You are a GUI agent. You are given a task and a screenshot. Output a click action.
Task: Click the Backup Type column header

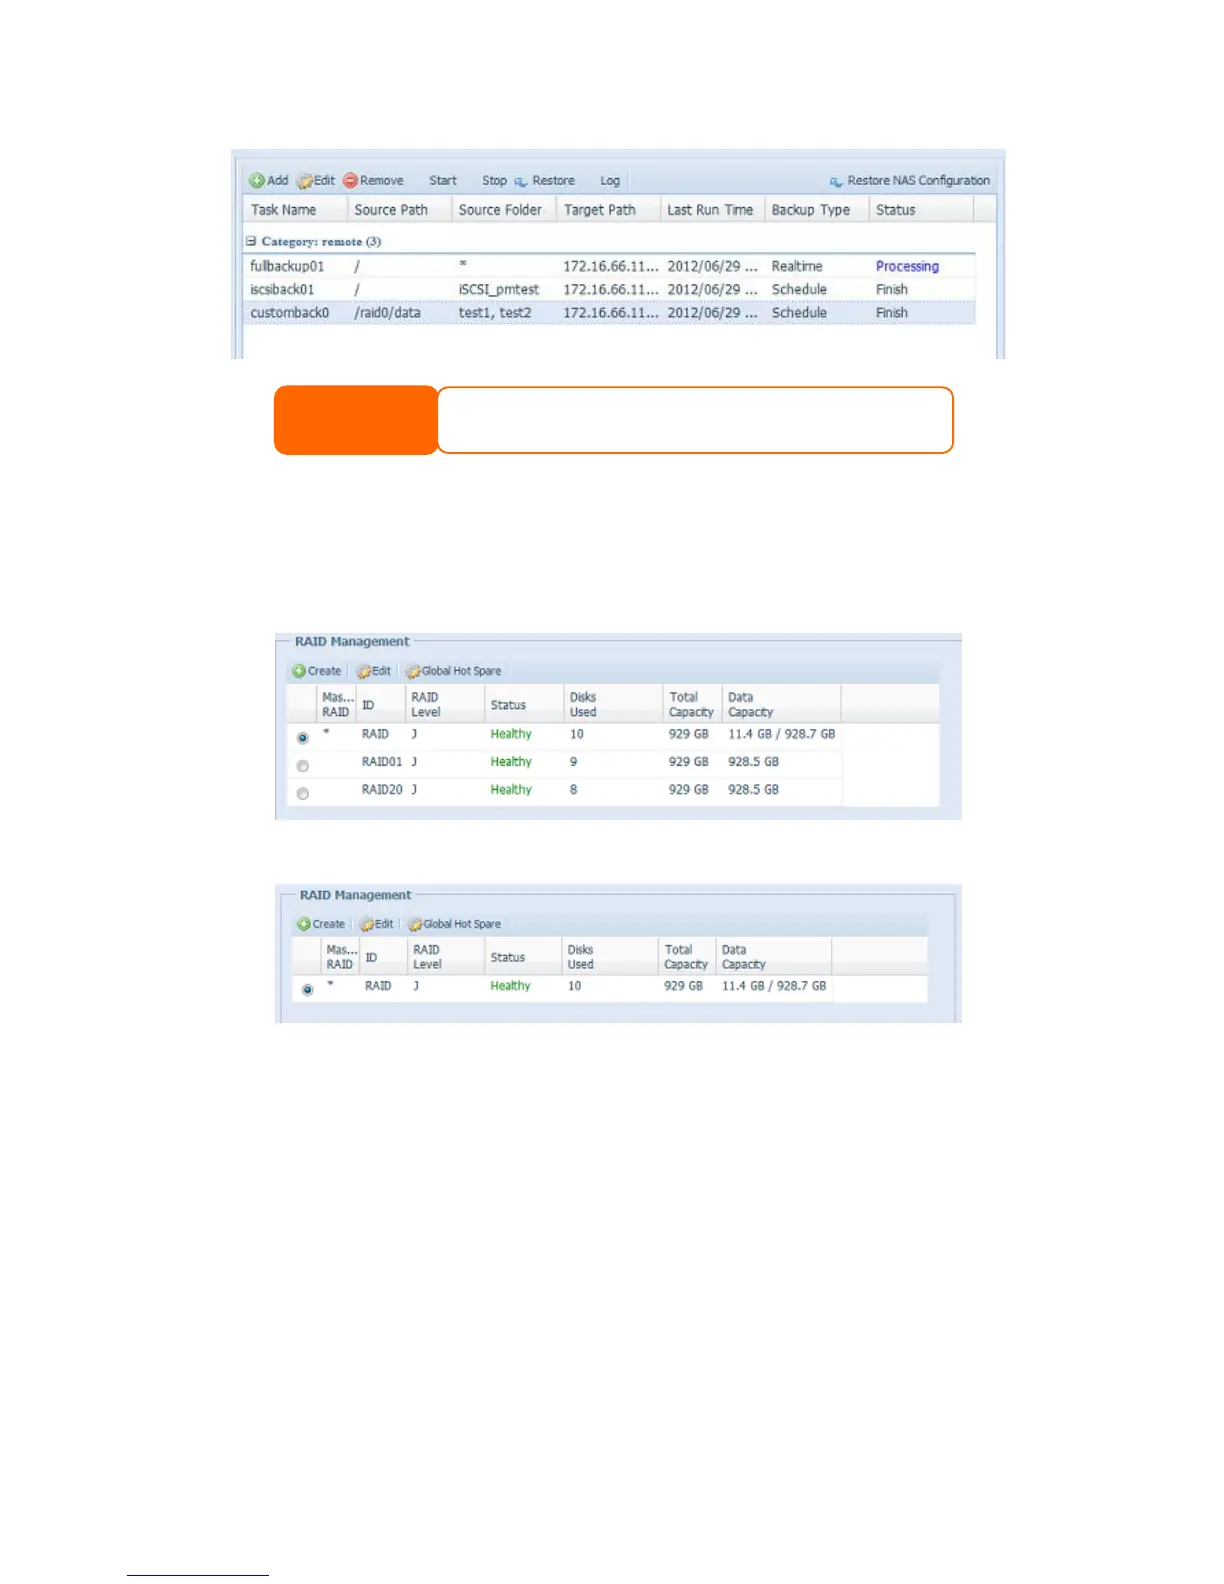[x=816, y=209]
